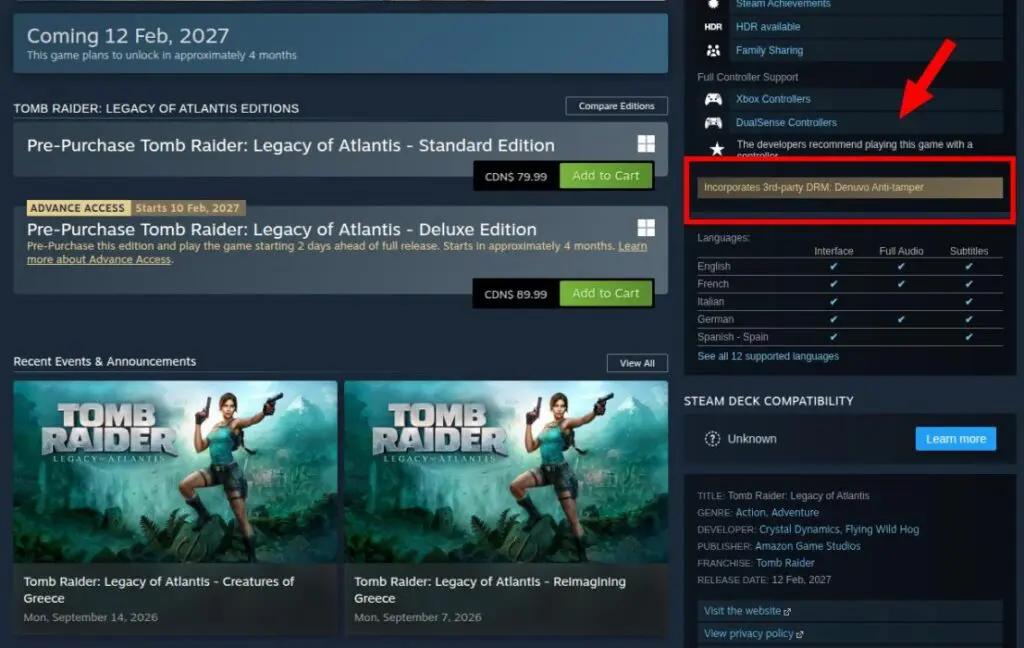Click the CDN$ 79.99 price

[x=516, y=177]
